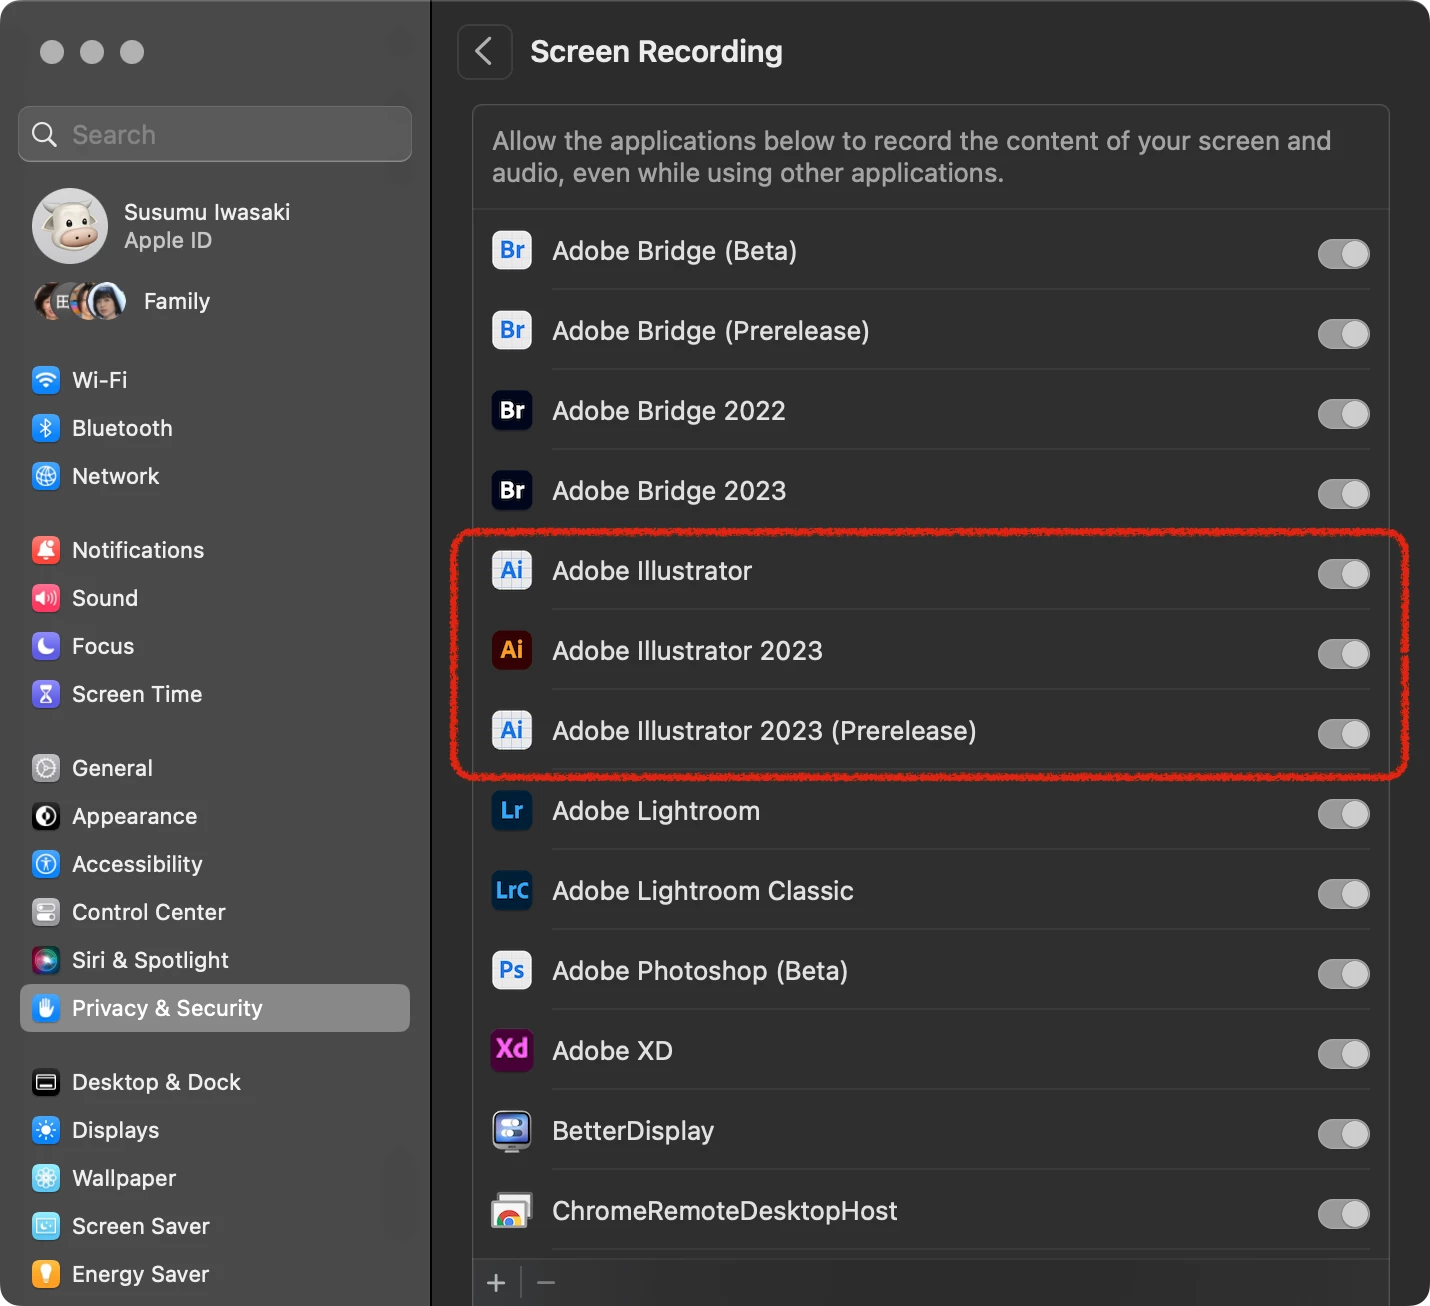Viewport: 1430px width, 1306px height.
Task: Click the Adobe XD app icon
Action: (512, 1050)
